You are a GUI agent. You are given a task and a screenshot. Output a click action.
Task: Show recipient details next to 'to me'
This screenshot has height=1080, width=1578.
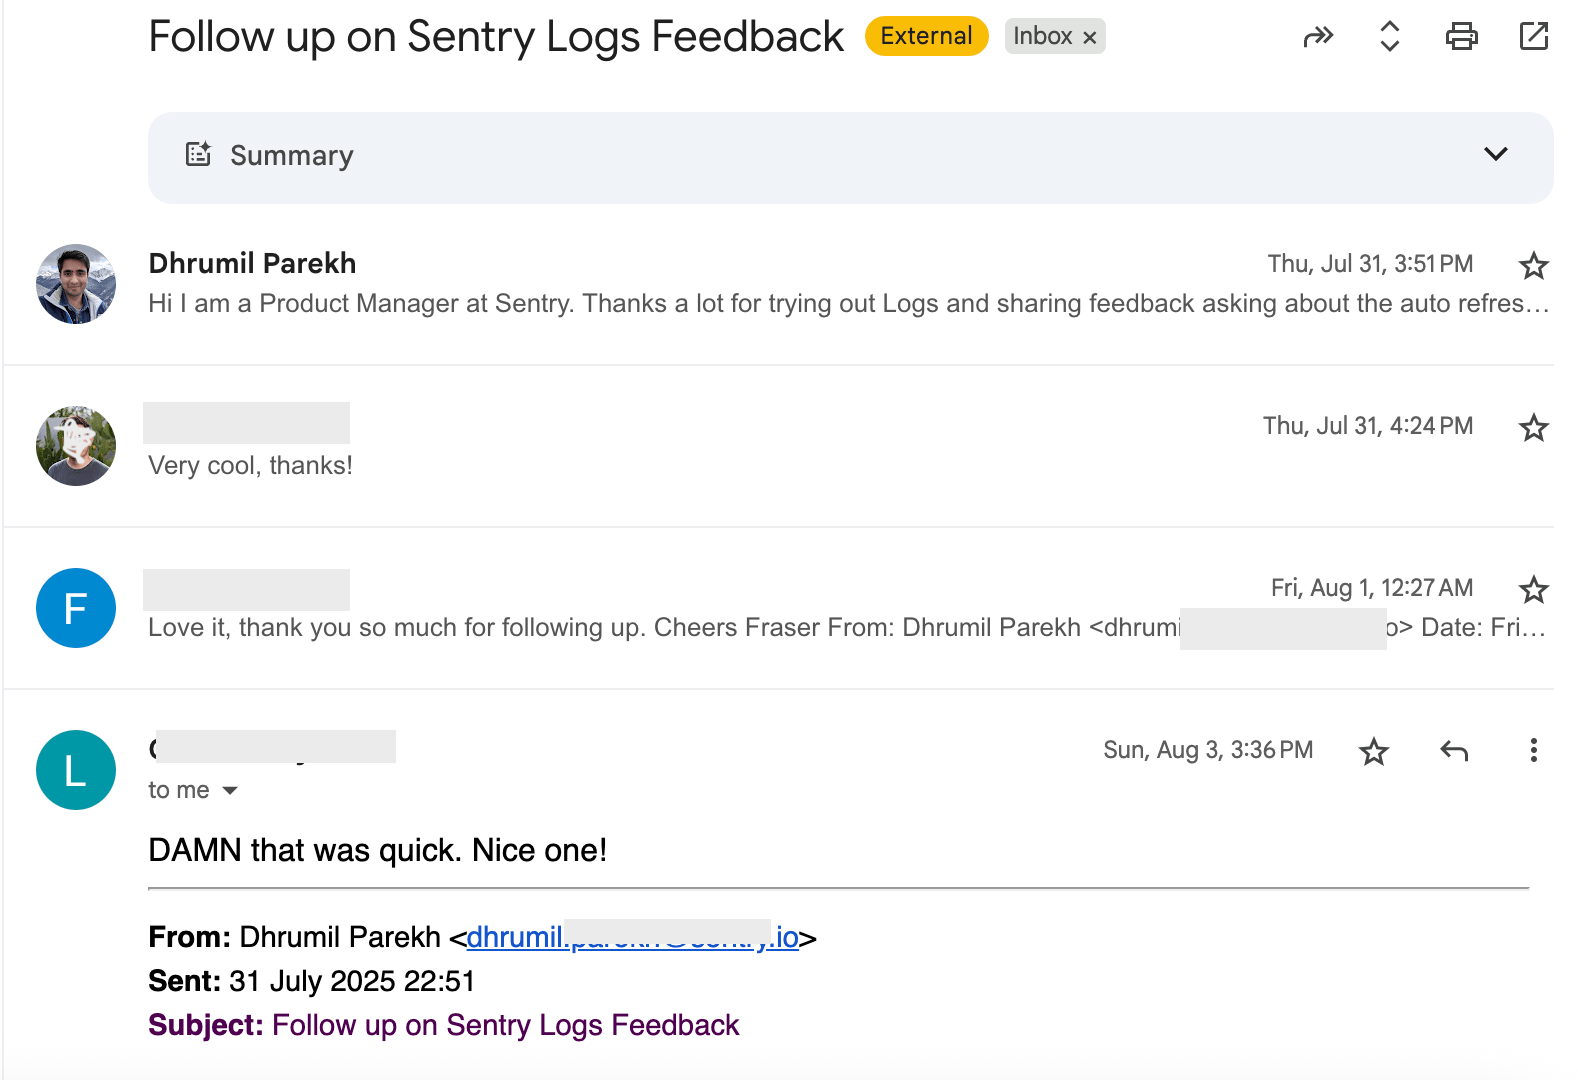click(230, 790)
